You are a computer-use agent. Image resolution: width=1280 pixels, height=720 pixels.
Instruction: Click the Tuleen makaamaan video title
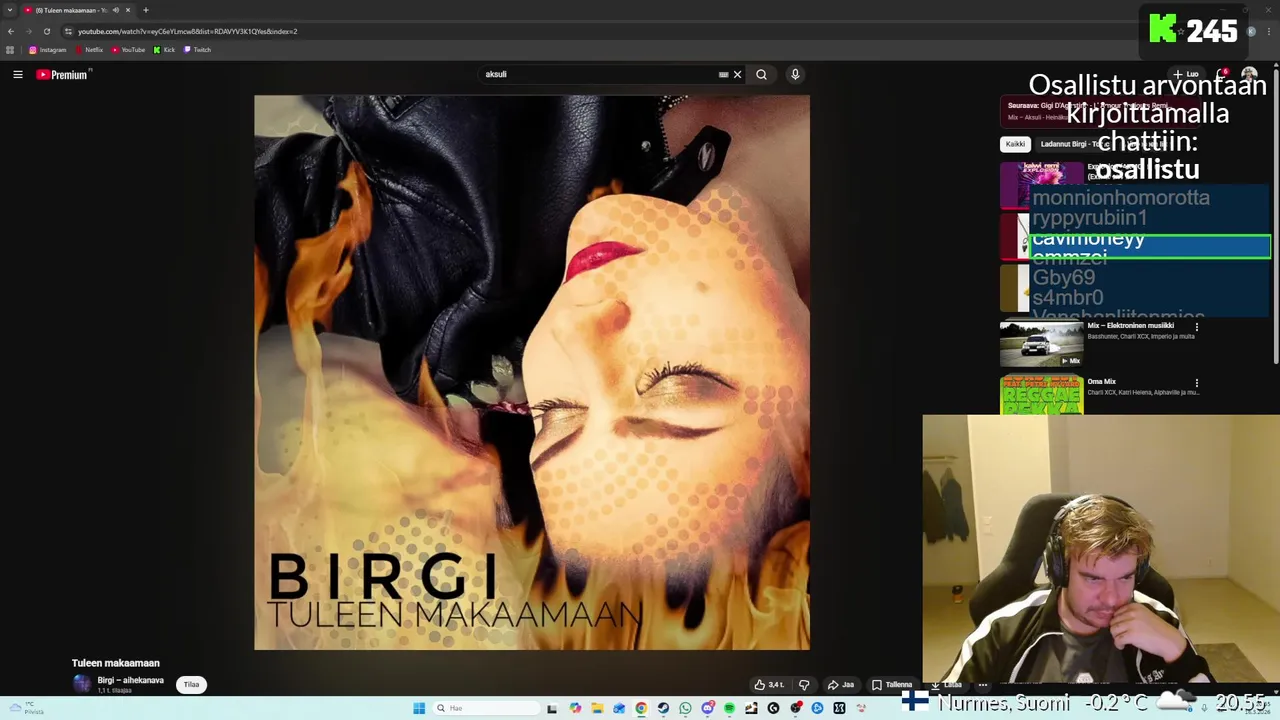(x=115, y=663)
